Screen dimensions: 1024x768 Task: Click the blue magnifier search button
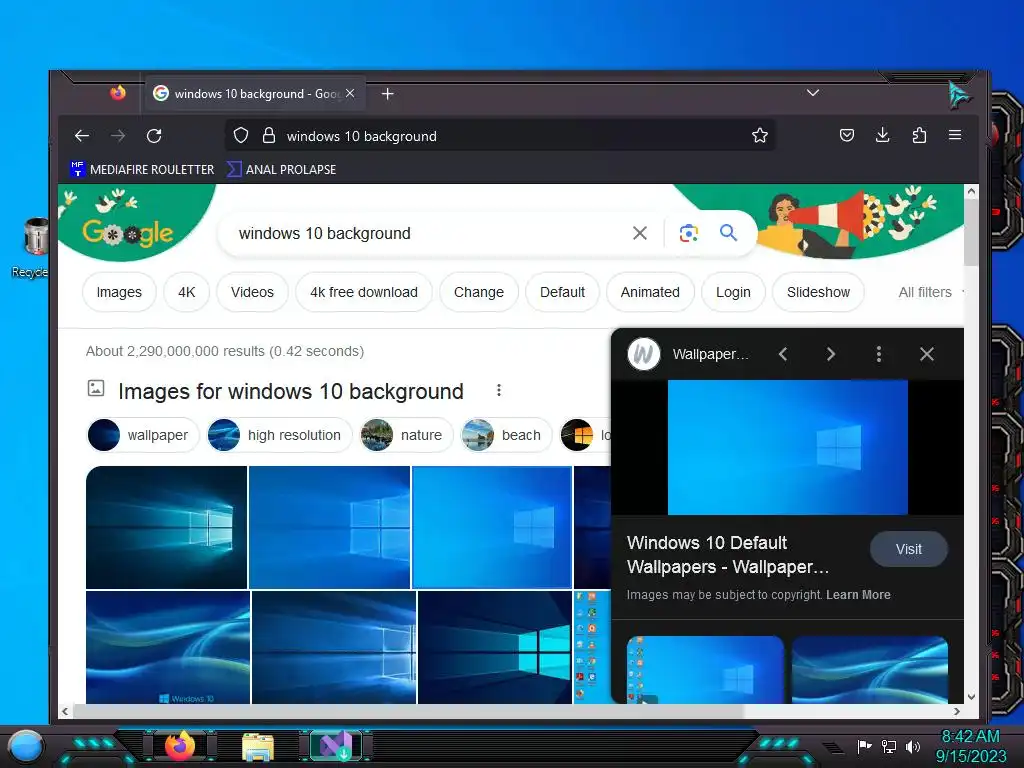[729, 232]
